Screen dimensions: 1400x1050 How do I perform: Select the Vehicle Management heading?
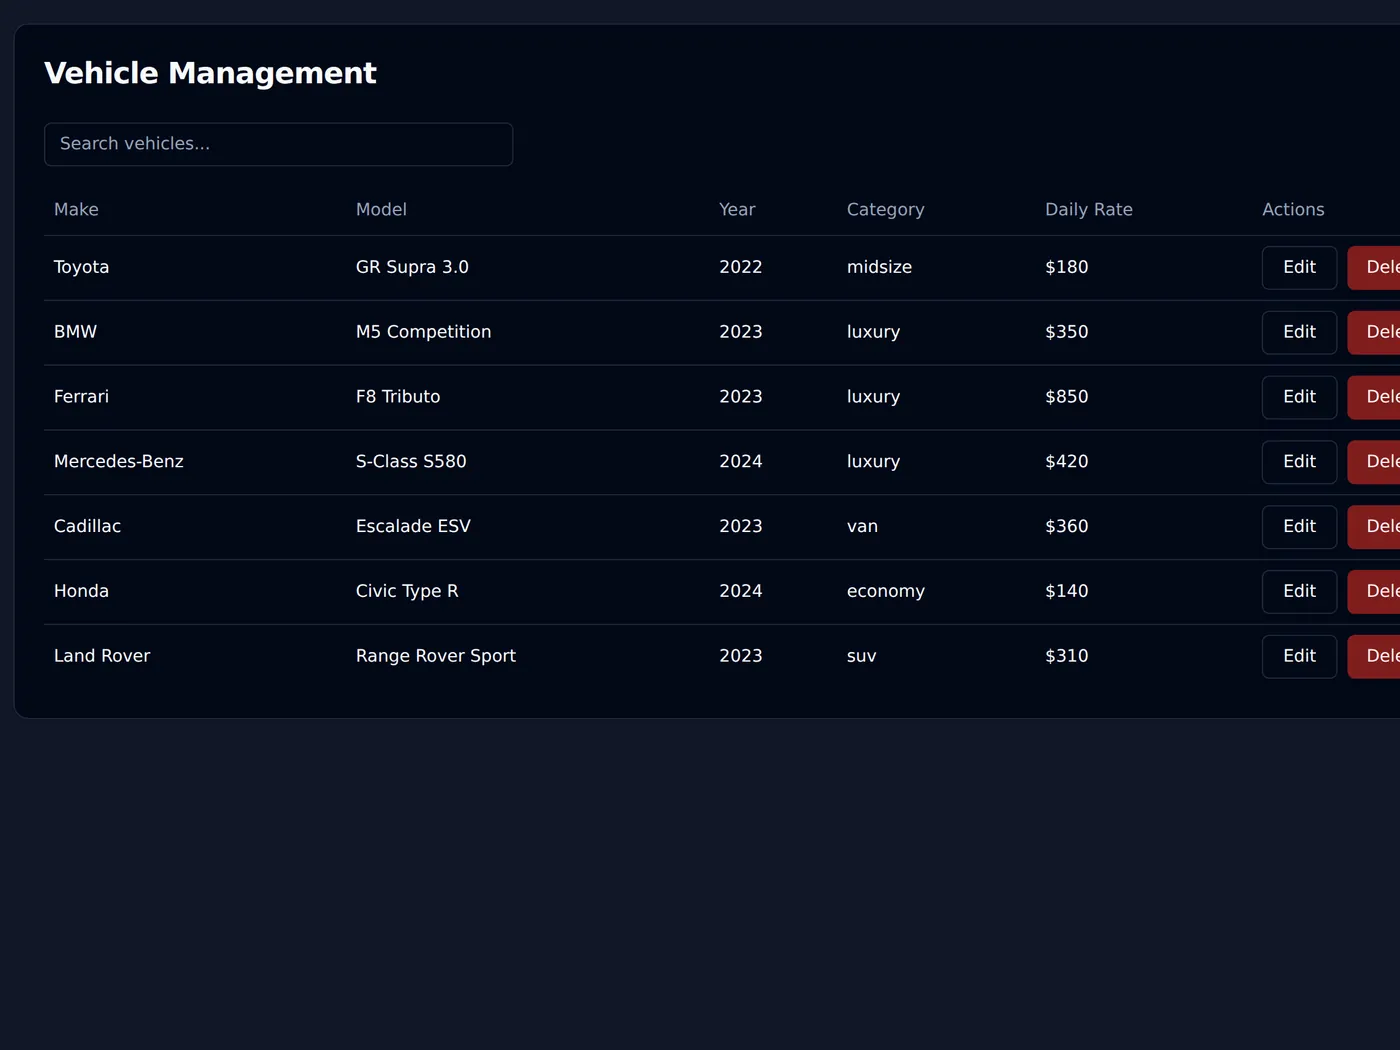pos(210,73)
